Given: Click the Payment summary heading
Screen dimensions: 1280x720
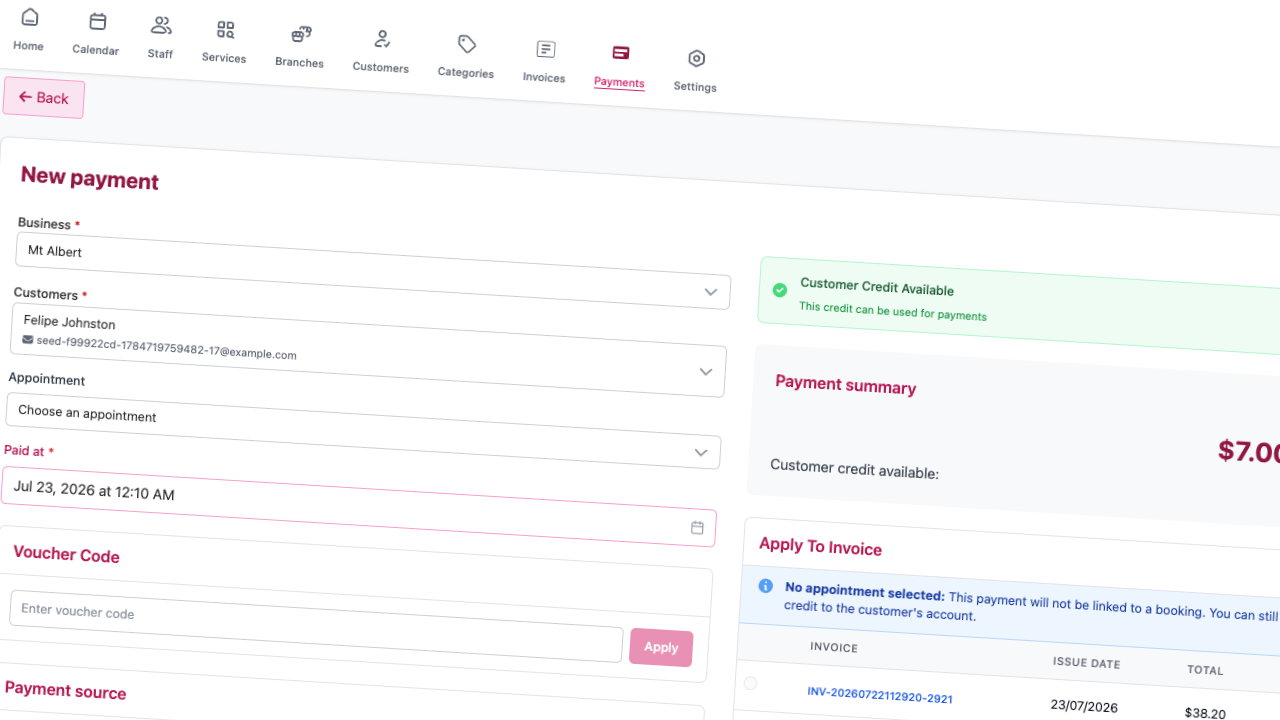Looking at the screenshot, I should pyautogui.click(x=846, y=384).
